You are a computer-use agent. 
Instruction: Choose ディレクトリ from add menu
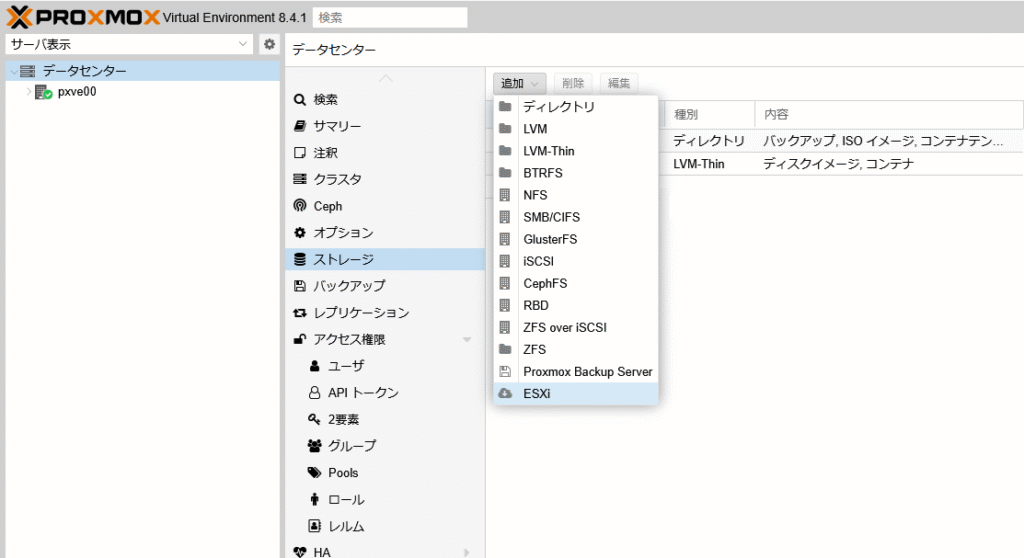pyautogui.click(x=576, y=107)
